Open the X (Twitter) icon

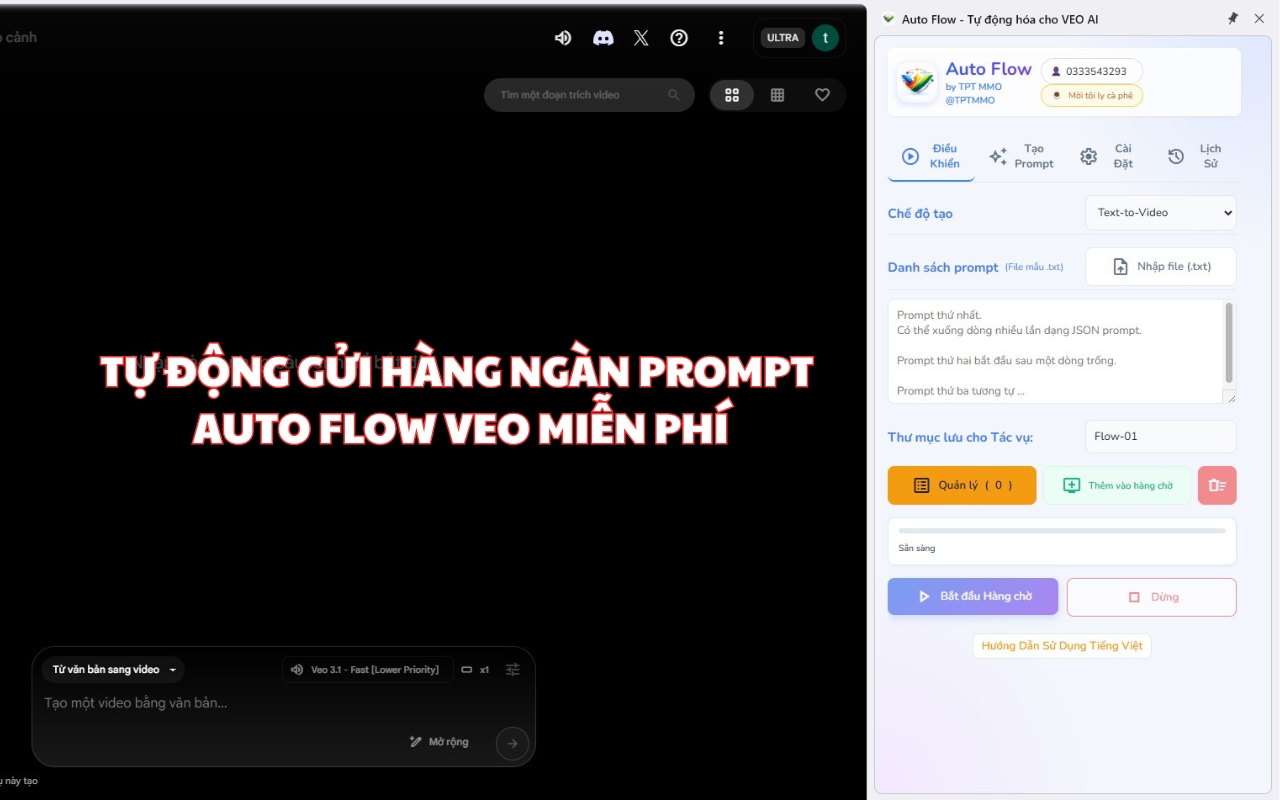click(641, 38)
